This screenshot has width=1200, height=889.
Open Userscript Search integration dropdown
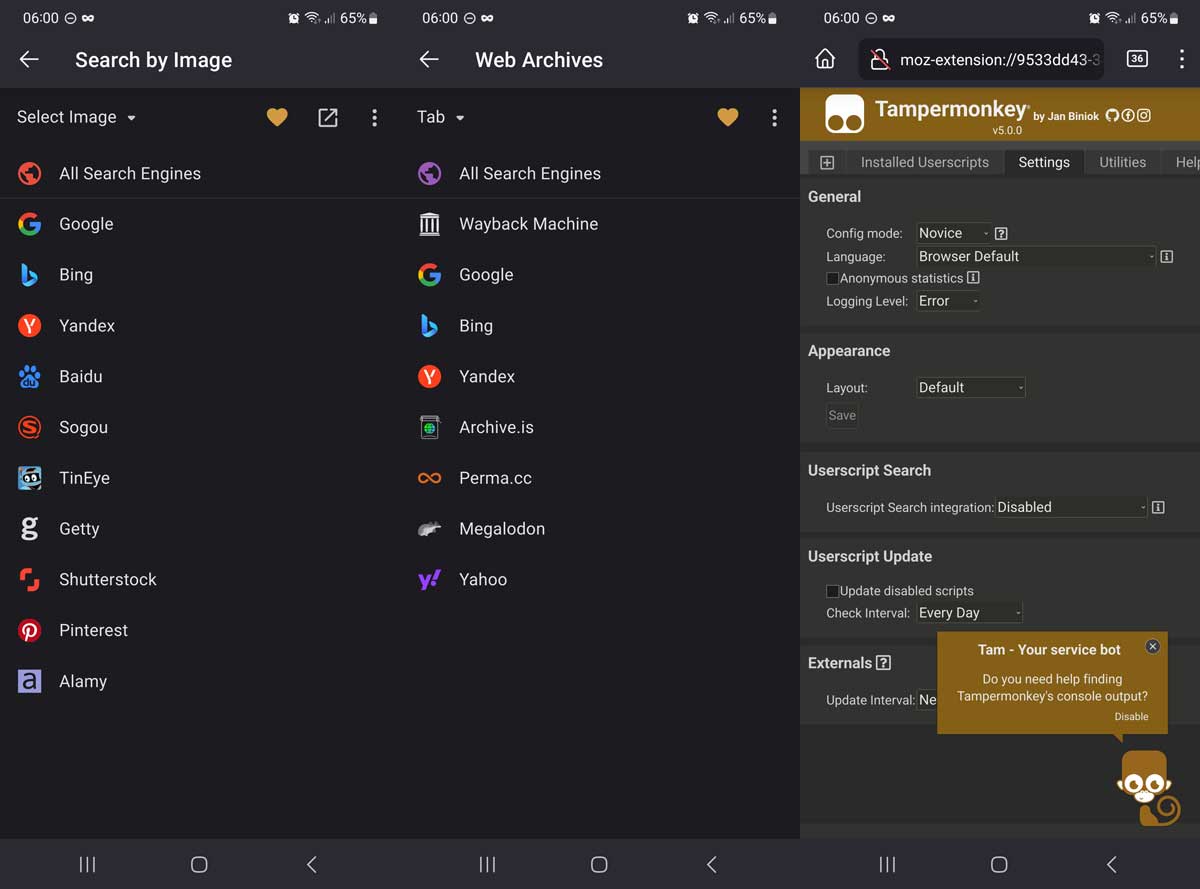[x=1071, y=507]
